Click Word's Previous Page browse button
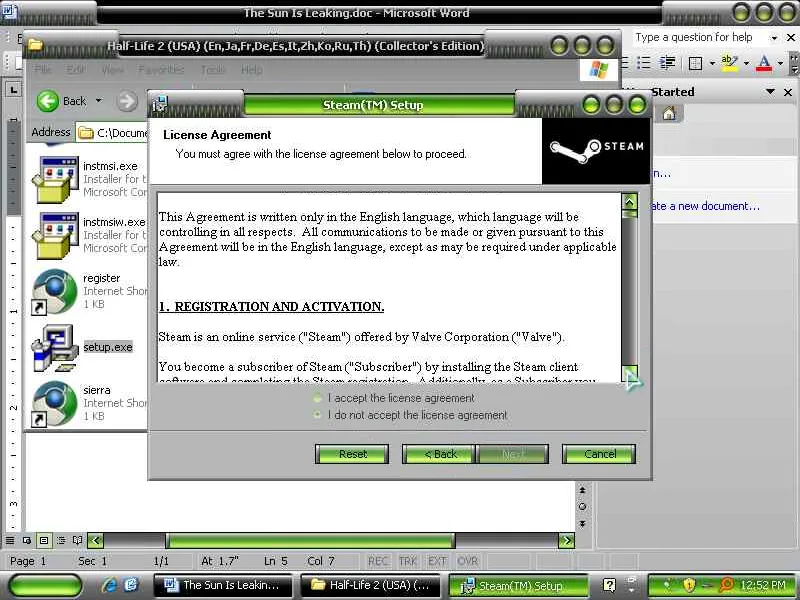 coord(582,490)
